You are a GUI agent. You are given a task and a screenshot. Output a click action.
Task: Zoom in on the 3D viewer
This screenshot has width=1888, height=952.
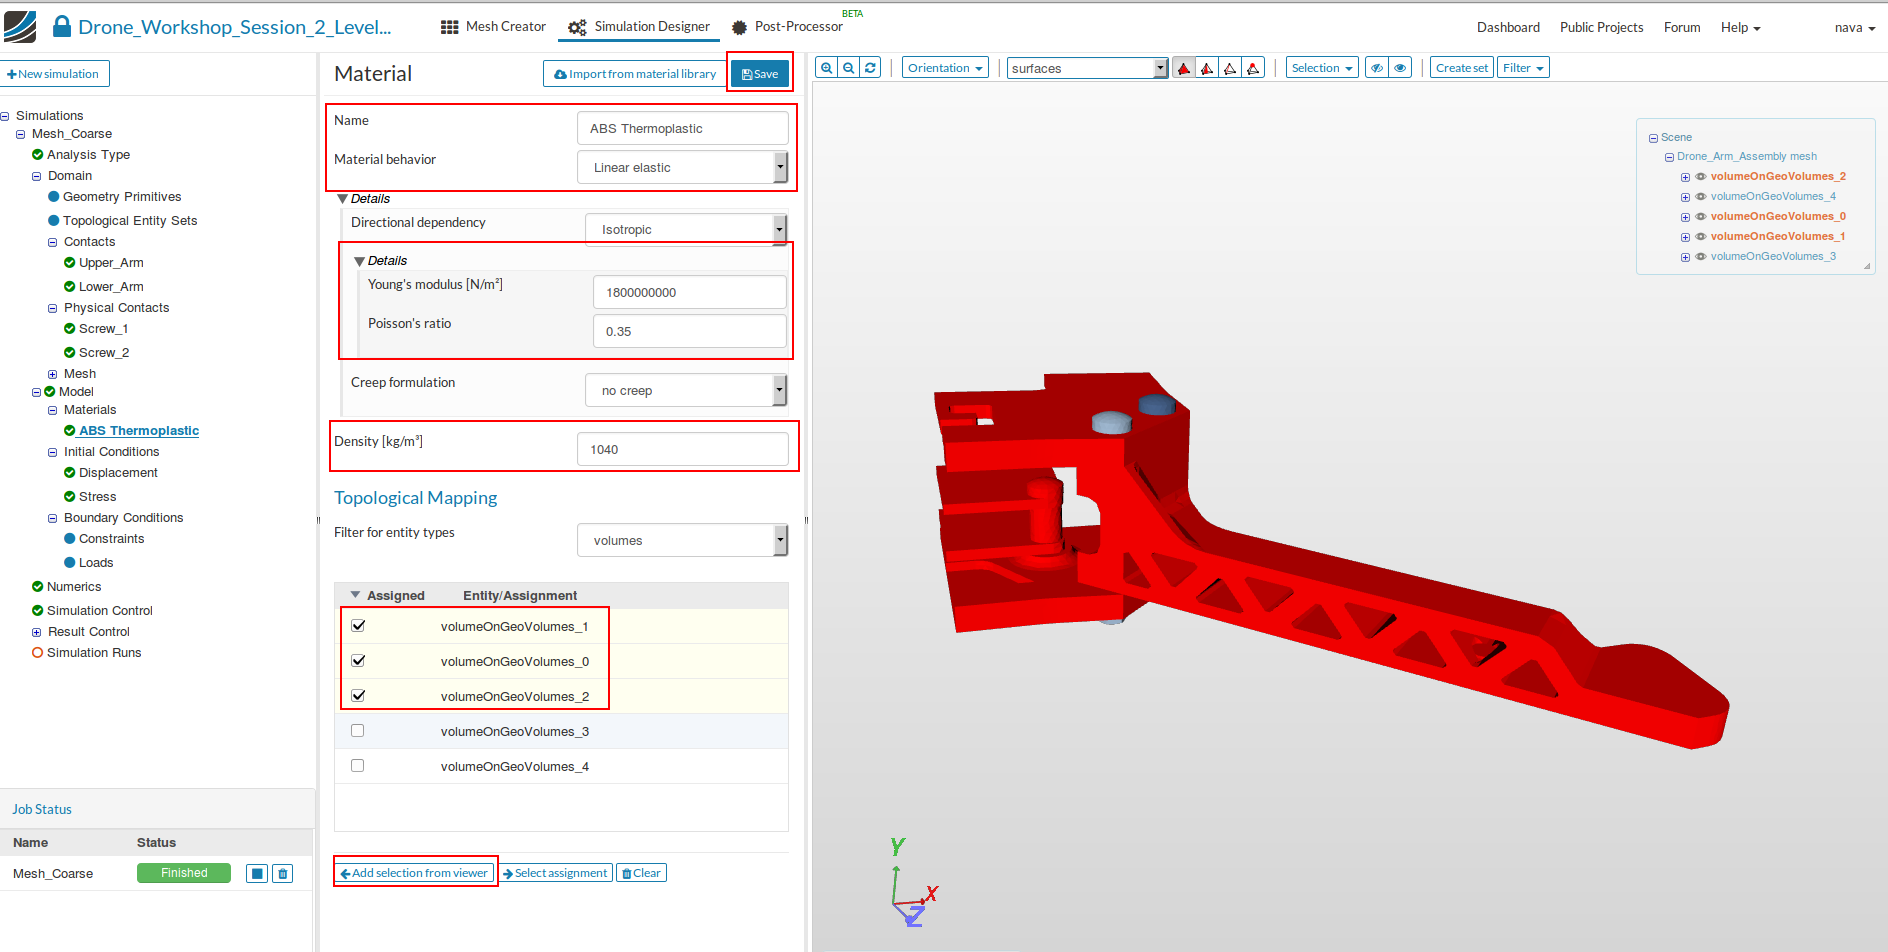point(826,68)
